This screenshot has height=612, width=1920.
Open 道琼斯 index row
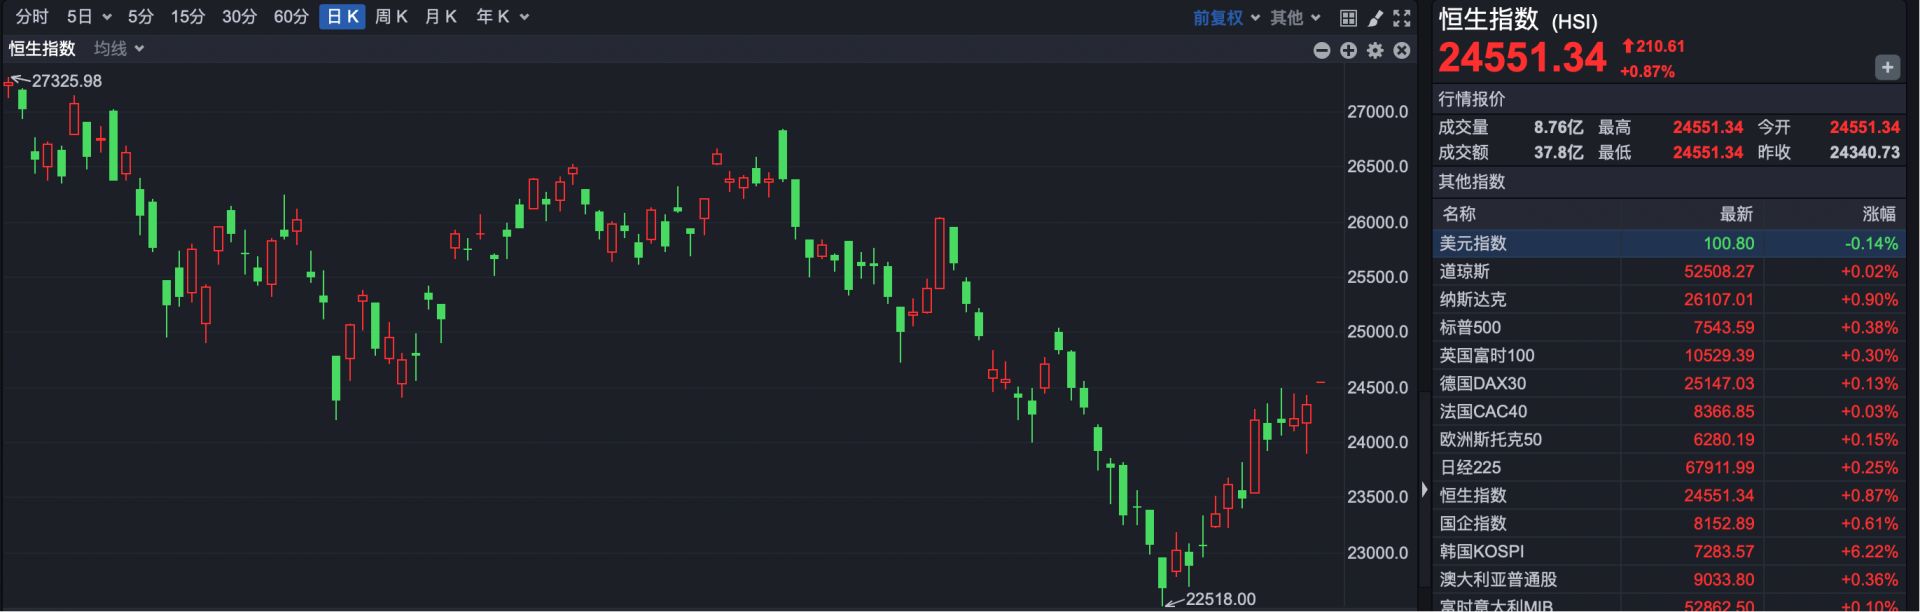[1669, 271]
